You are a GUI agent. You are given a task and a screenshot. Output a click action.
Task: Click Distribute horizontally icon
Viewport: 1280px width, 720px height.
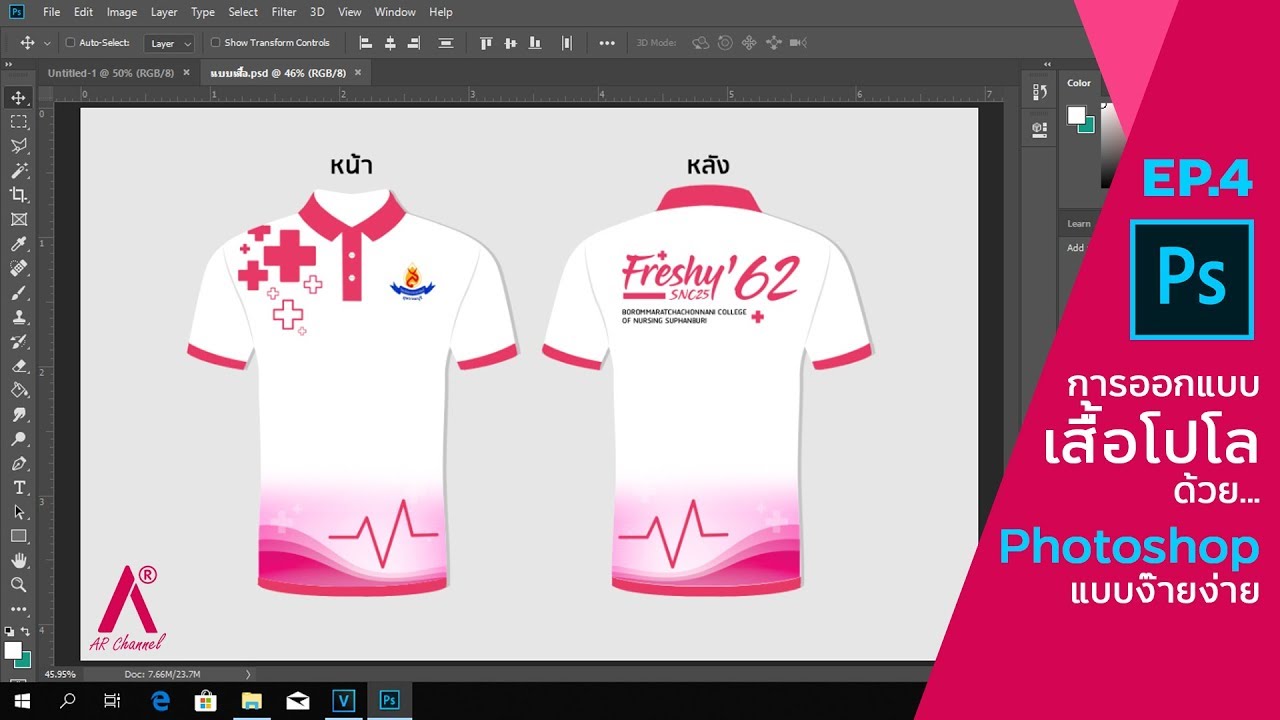tap(567, 43)
